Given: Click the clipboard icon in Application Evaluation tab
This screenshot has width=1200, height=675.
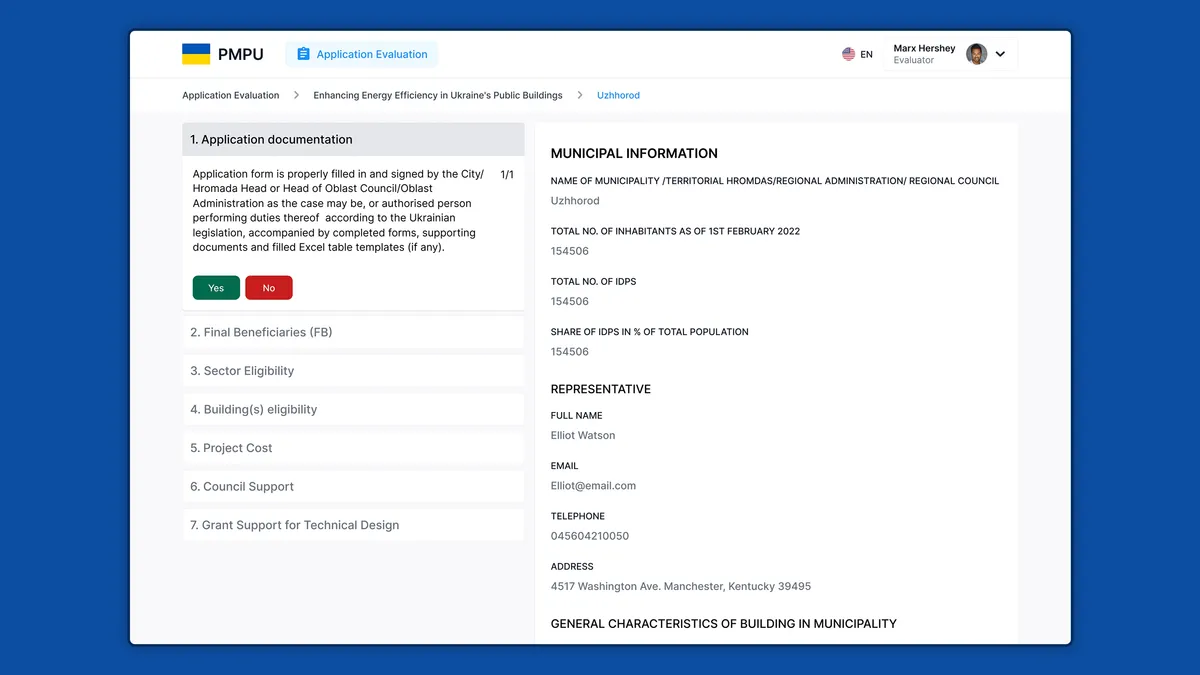Looking at the screenshot, I should pos(304,54).
